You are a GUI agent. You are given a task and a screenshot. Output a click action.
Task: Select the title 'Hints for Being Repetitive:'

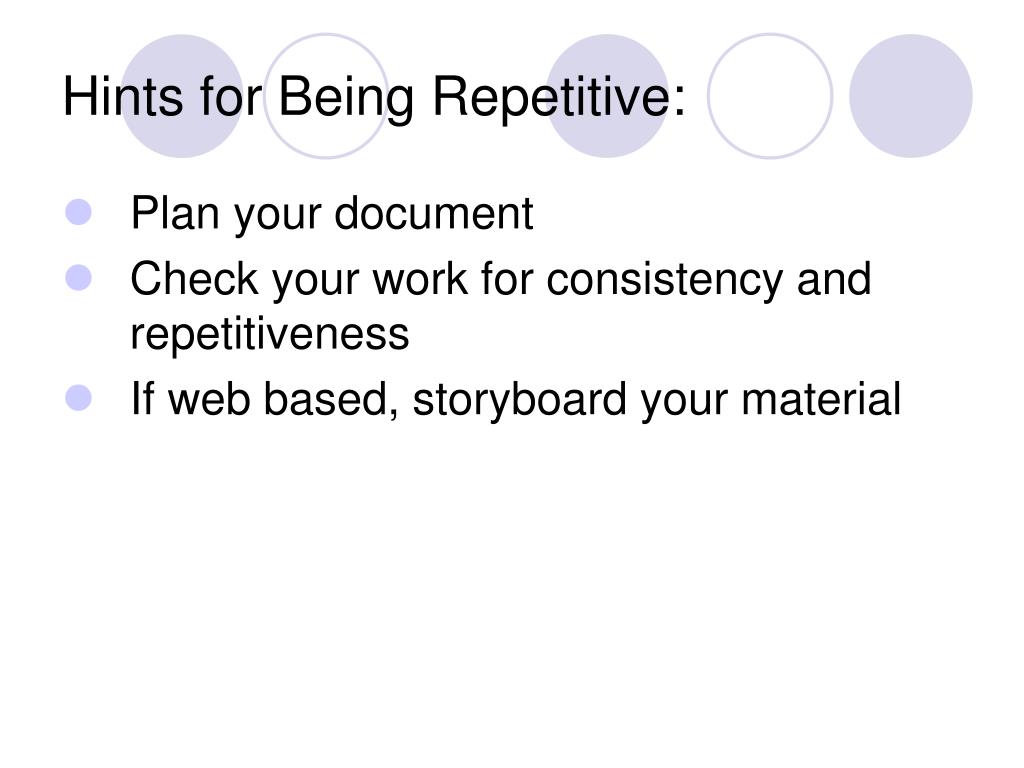coord(374,97)
